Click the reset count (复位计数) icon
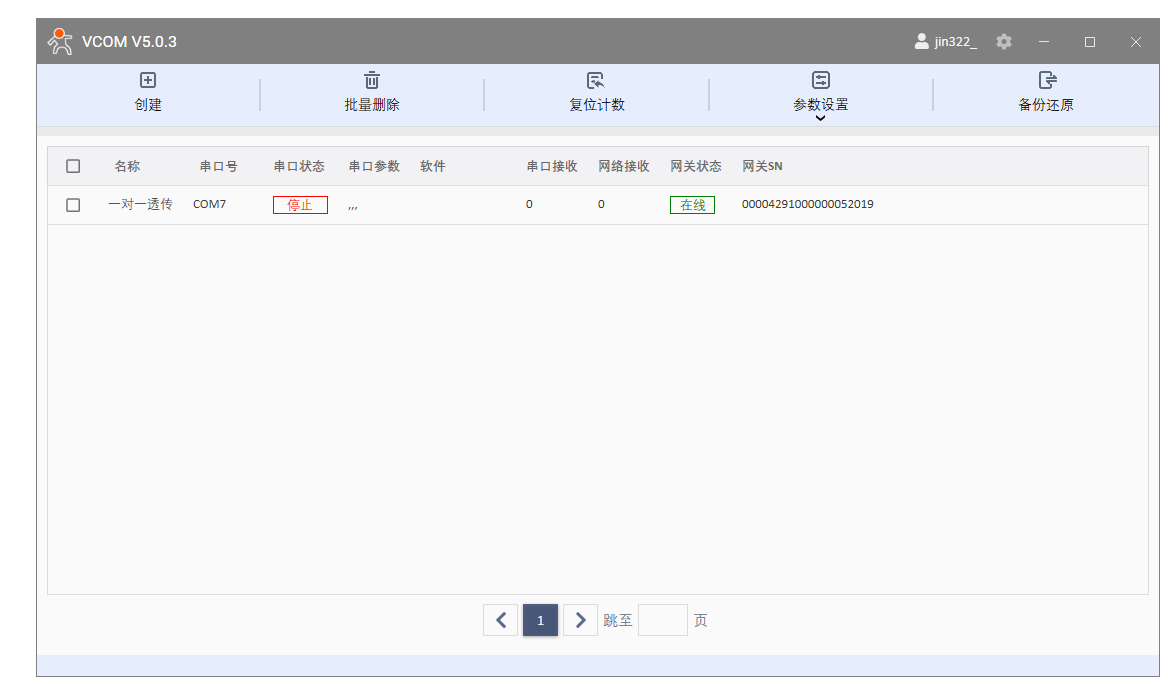Viewport: 1168px width, 684px height. point(596,81)
